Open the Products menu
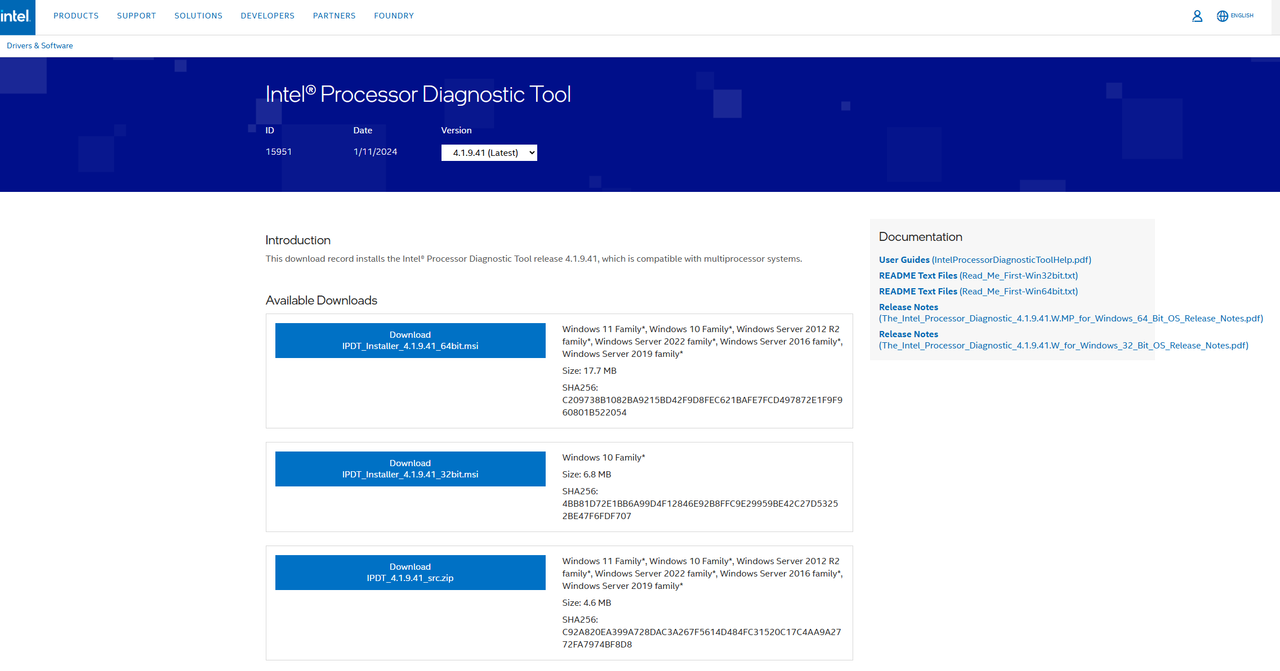This screenshot has height=671, width=1280. [x=76, y=16]
